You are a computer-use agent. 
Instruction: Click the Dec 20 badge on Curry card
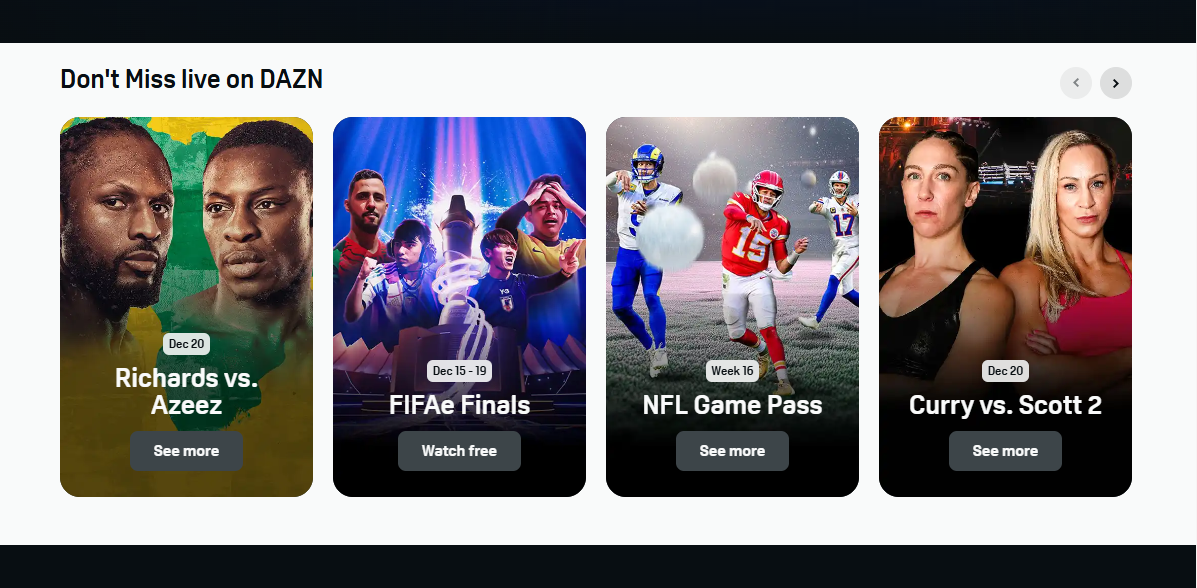pyautogui.click(x=1005, y=371)
